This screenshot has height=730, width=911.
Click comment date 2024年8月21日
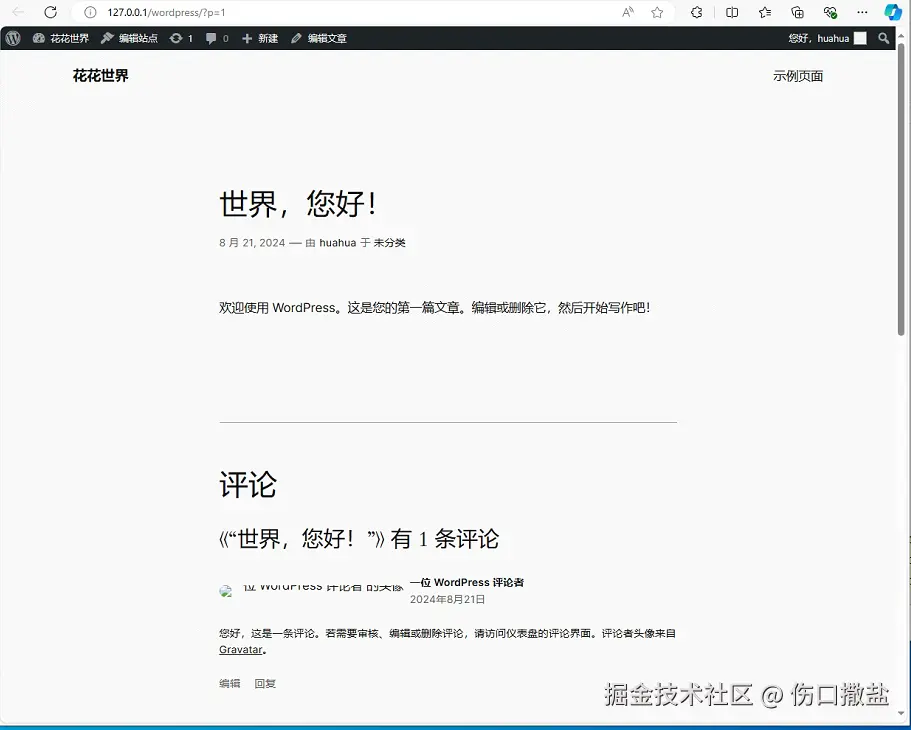[x=447, y=599]
